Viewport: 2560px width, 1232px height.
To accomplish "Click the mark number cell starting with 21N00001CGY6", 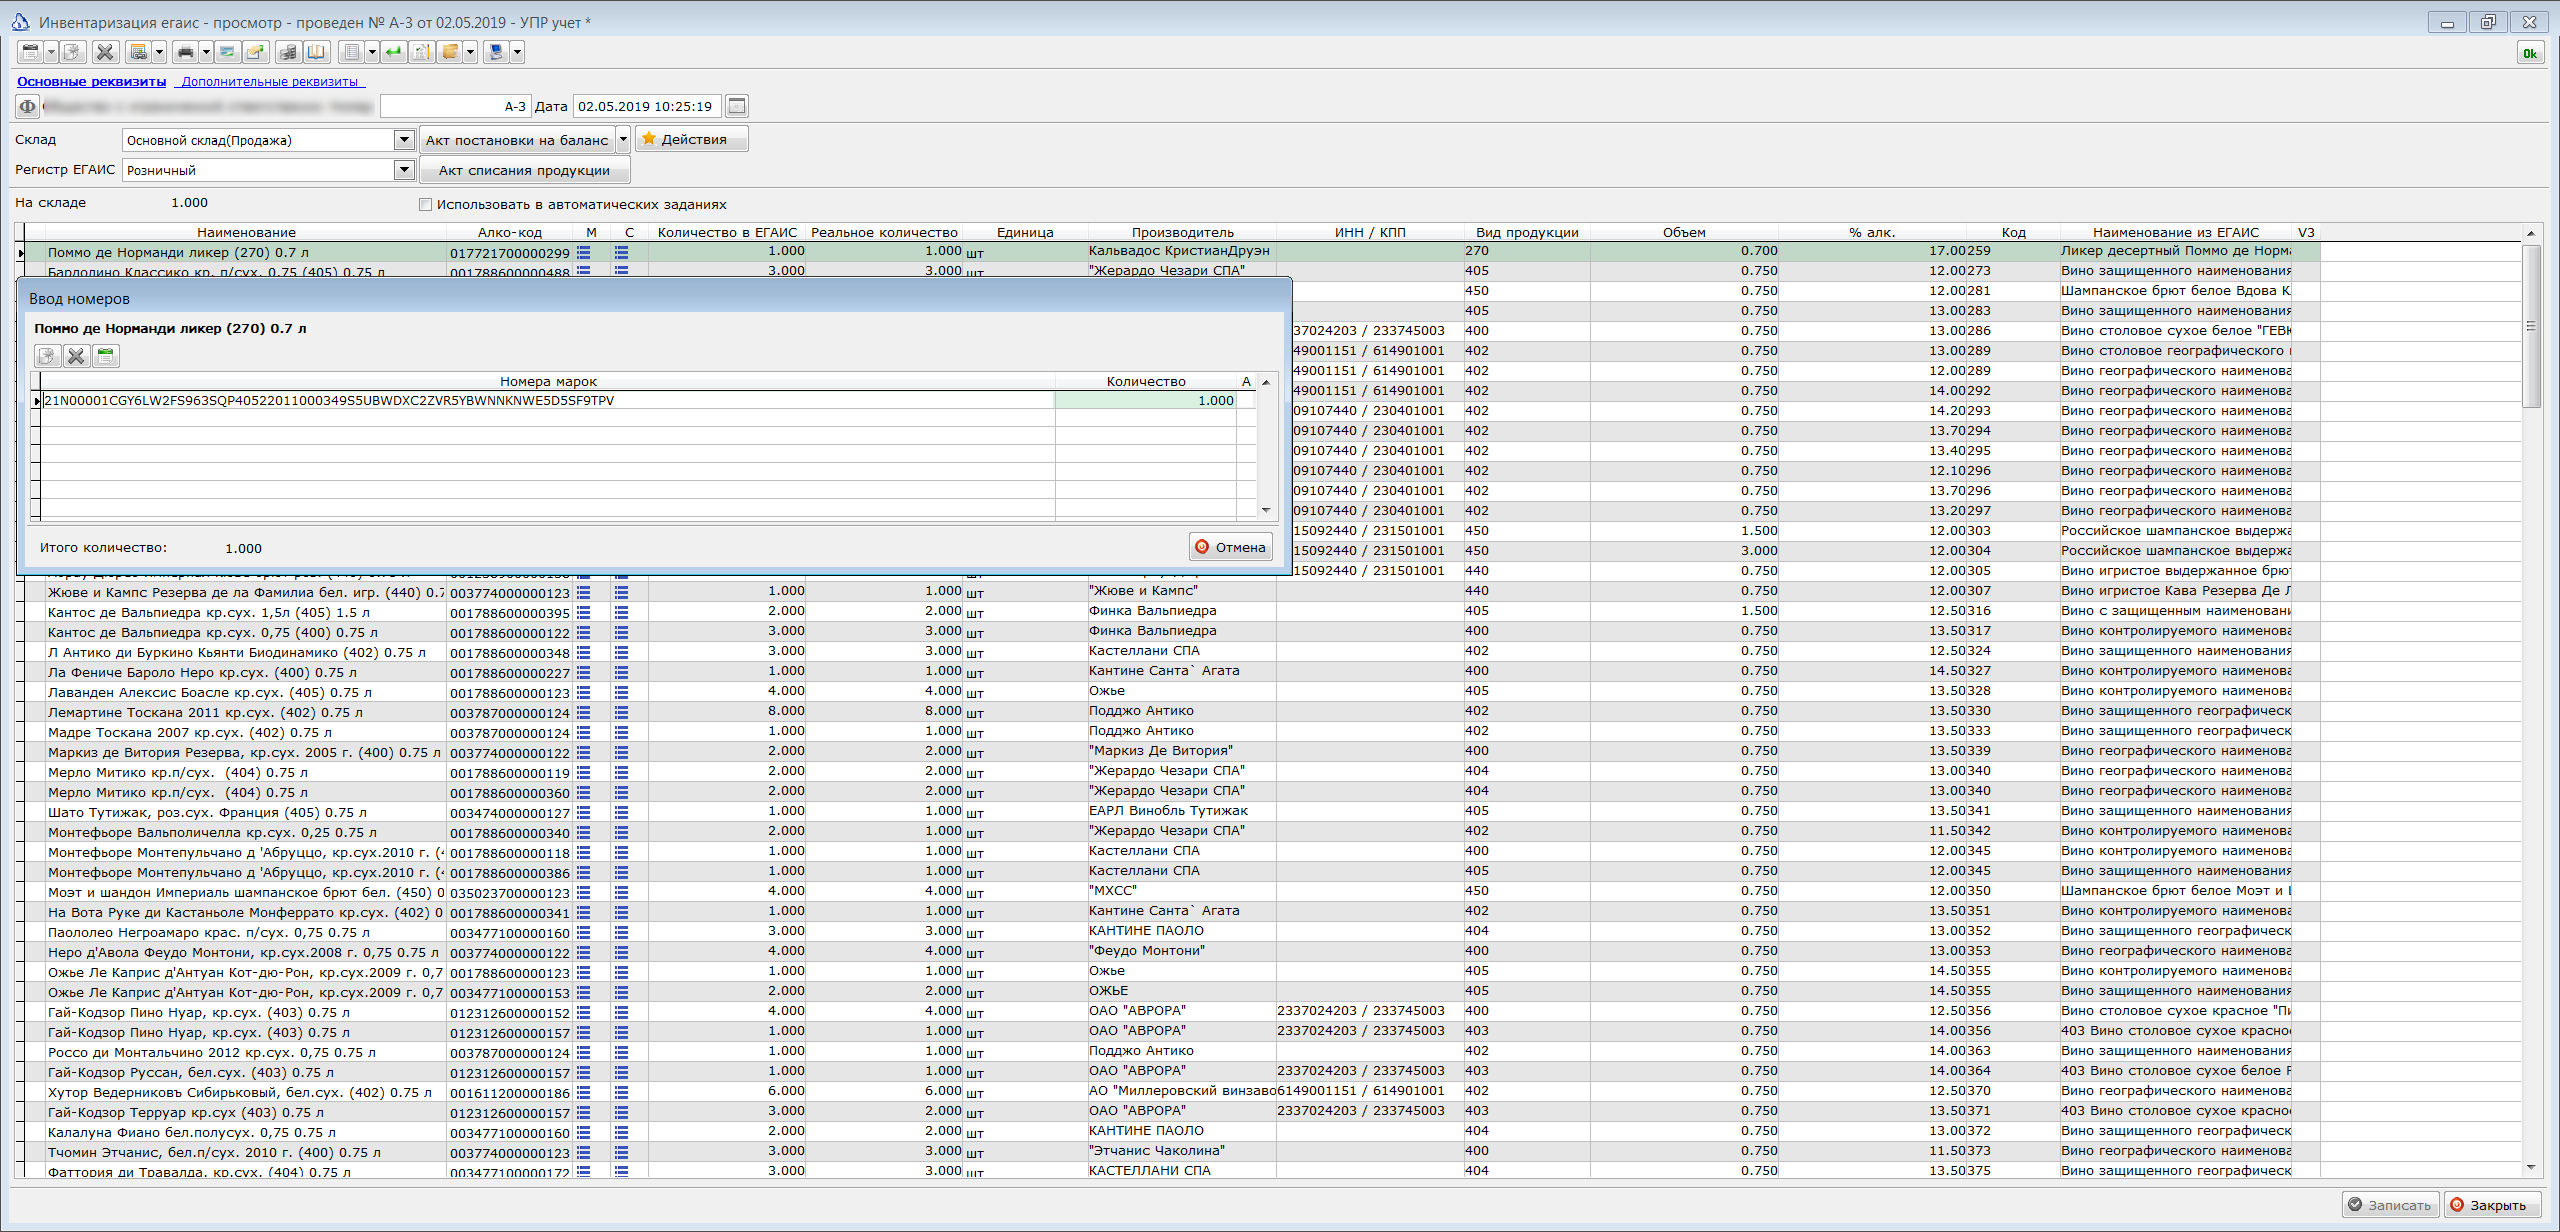I will point(548,400).
